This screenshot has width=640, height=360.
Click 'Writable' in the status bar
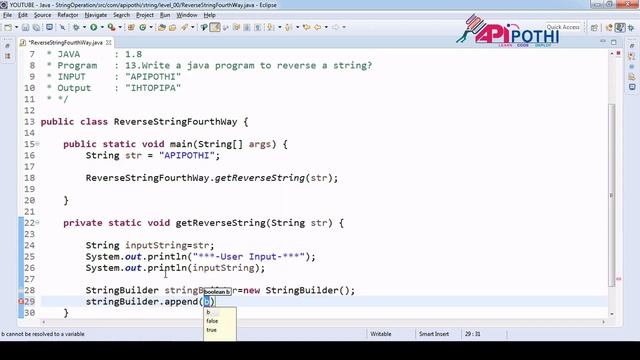click(381, 334)
